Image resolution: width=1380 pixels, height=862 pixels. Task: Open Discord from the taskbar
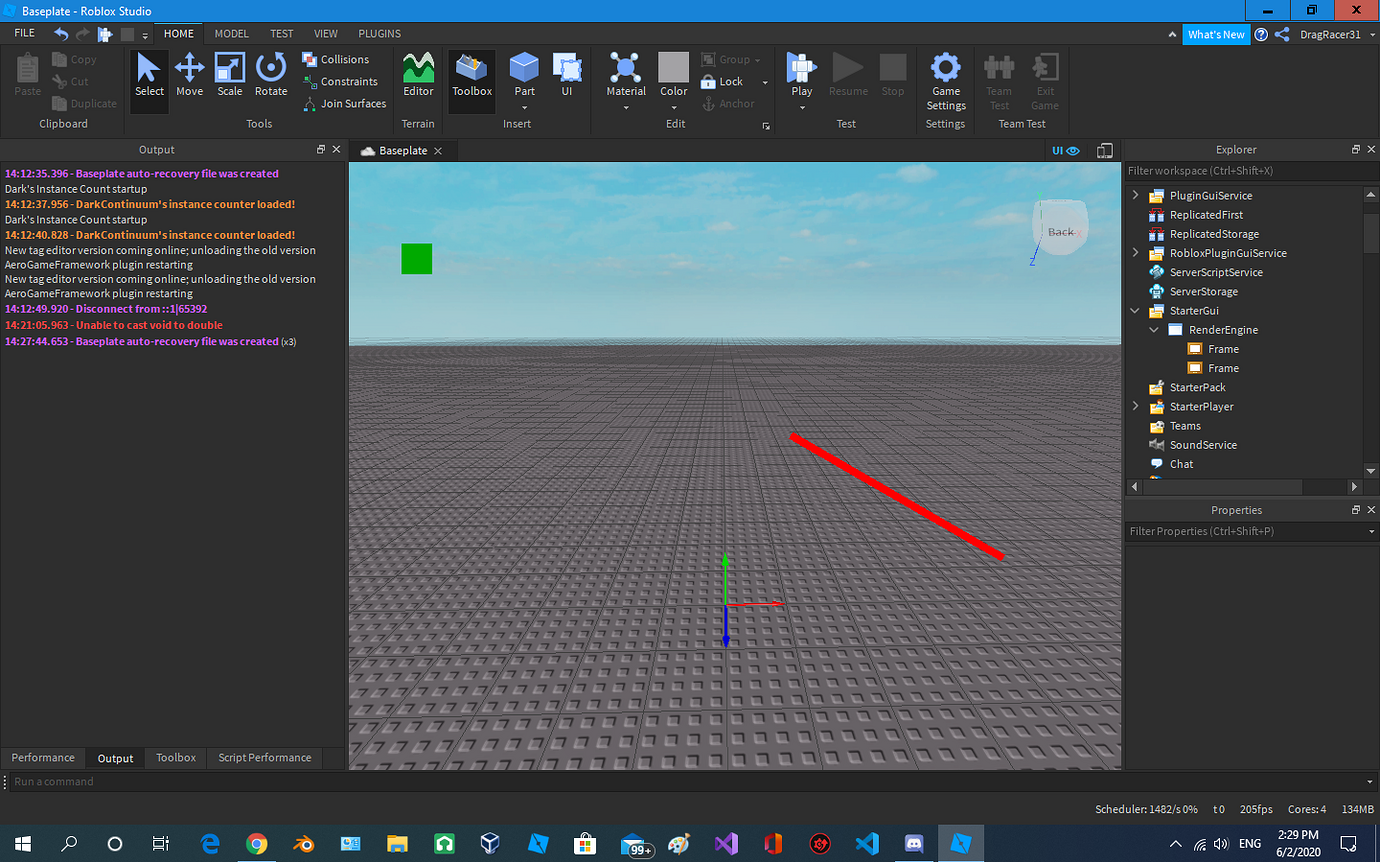(913, 844)
